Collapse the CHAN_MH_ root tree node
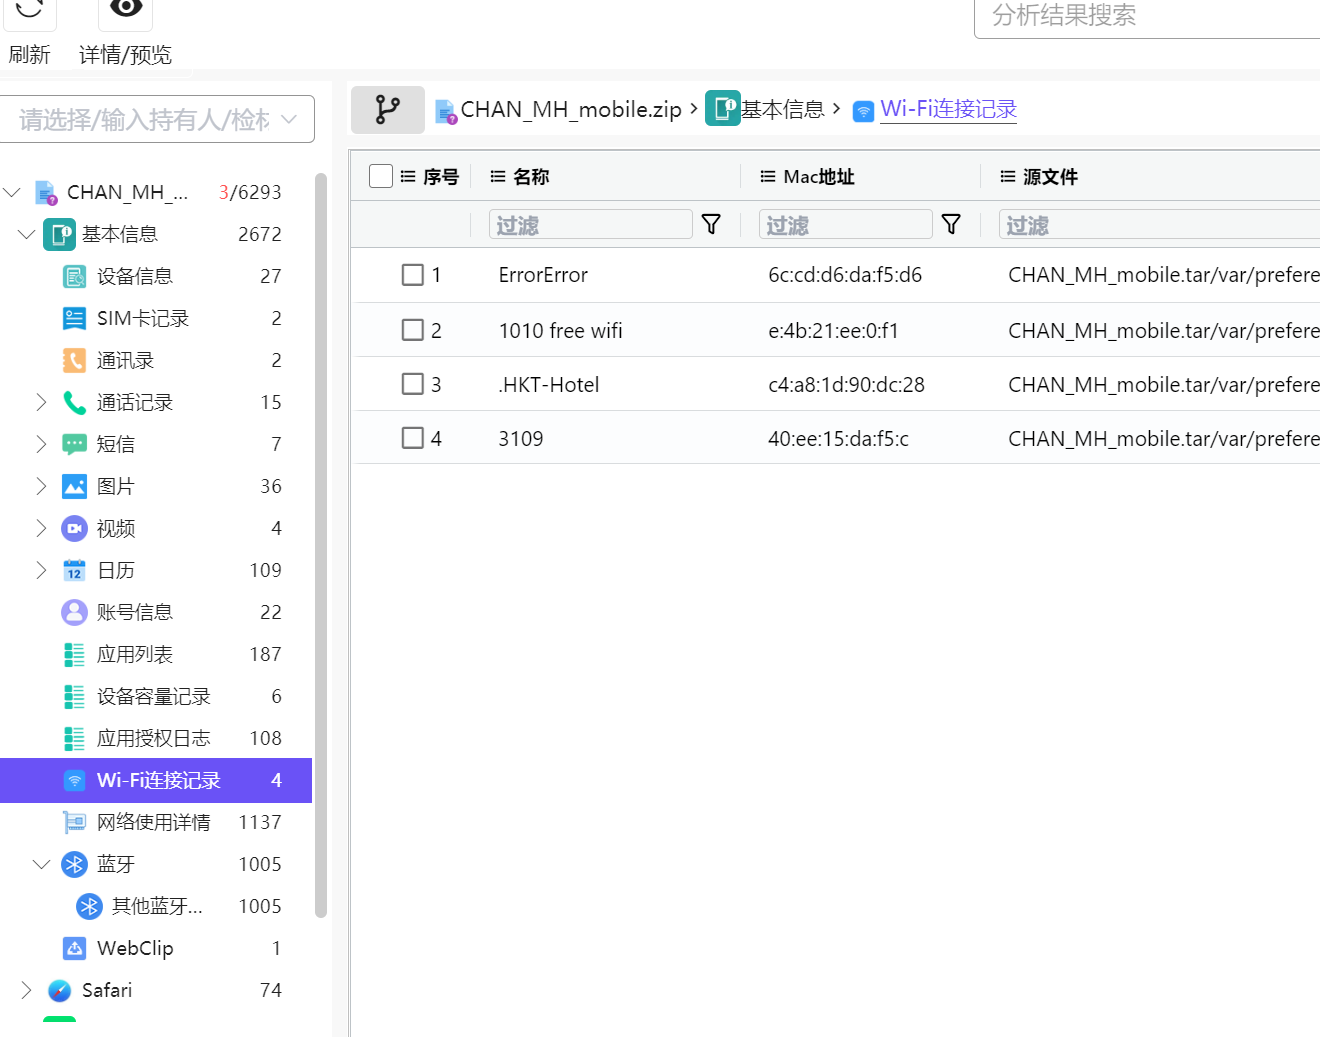 pos(12,192)
